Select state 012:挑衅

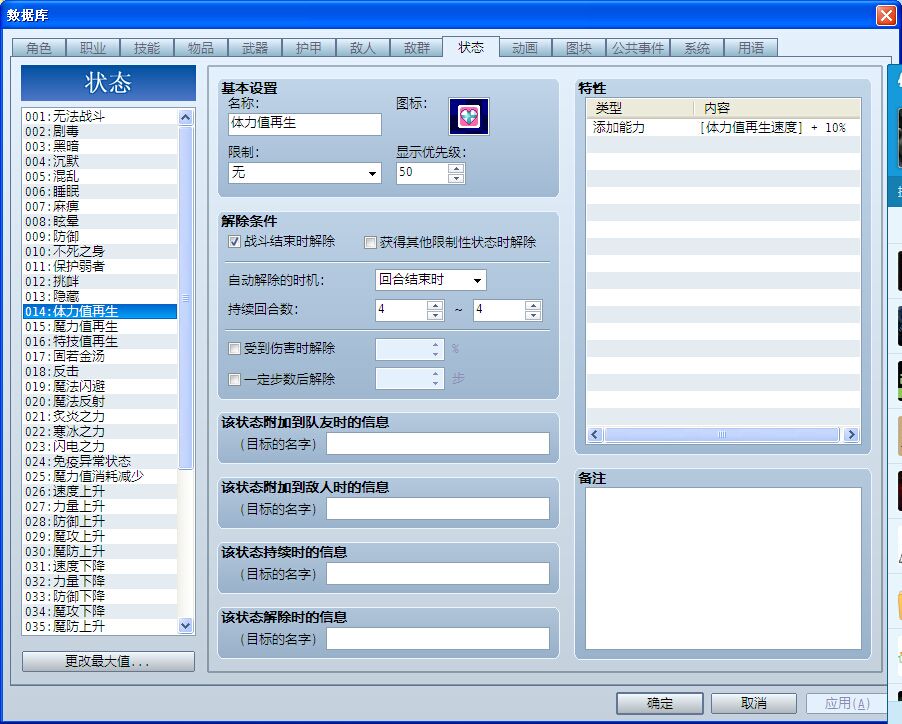coord(100,281)
